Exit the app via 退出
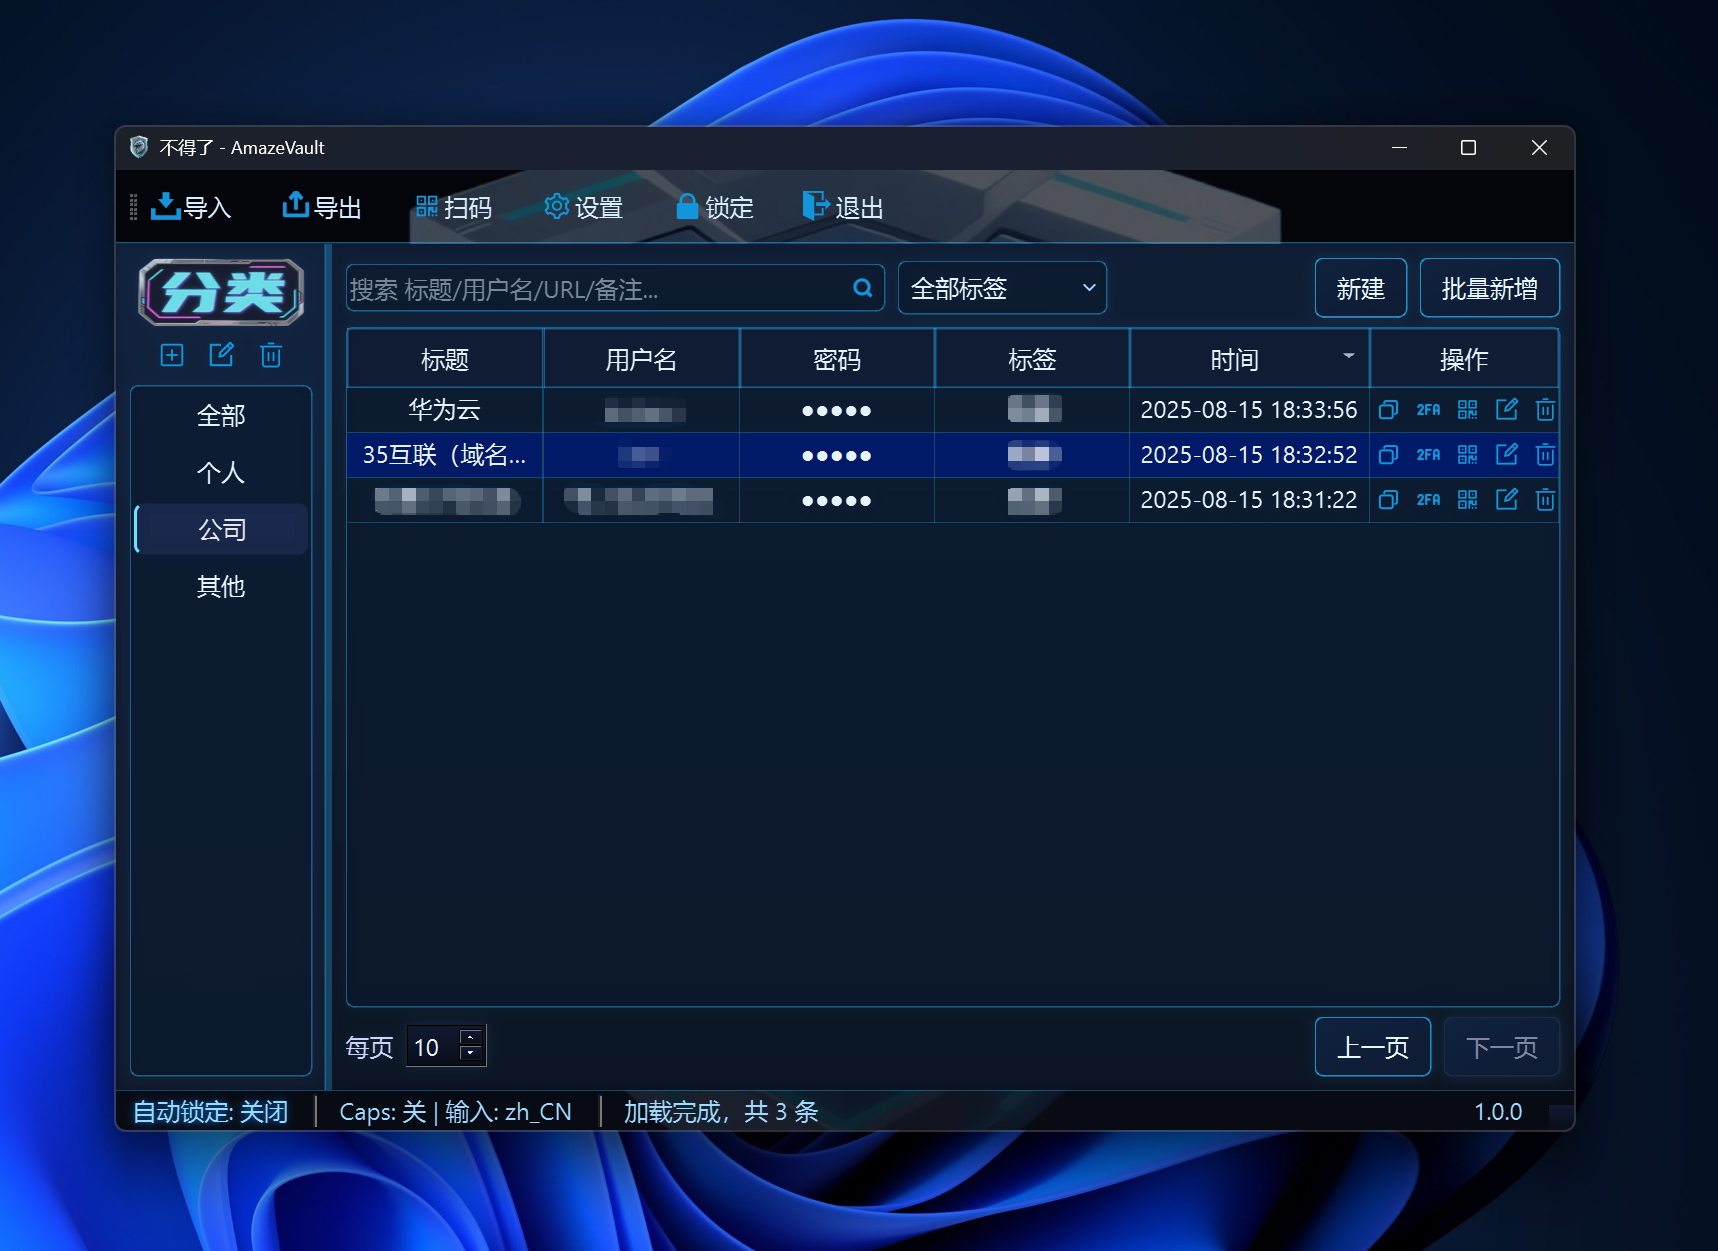Image resolution: width=1718 pixels, height=1251 pixels. click(x=844, y=207)
